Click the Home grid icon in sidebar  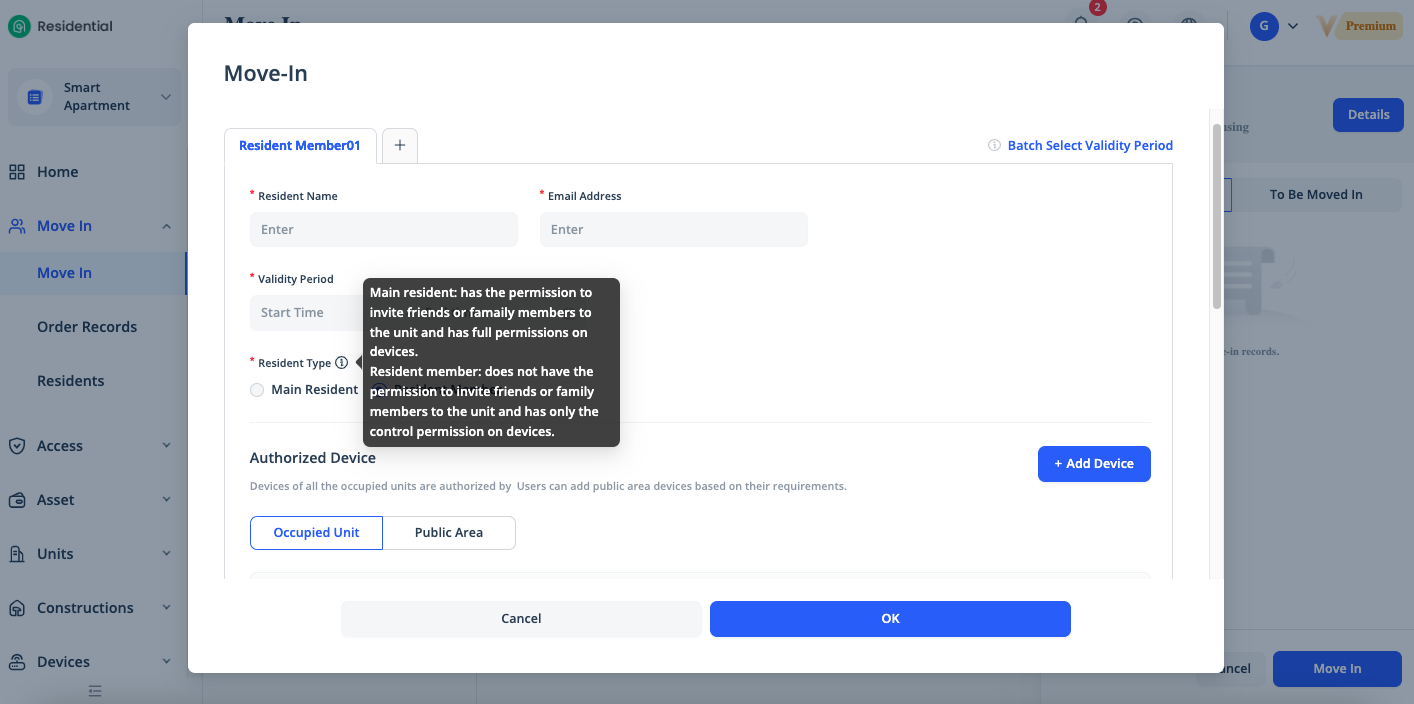(x=17, y=172)
